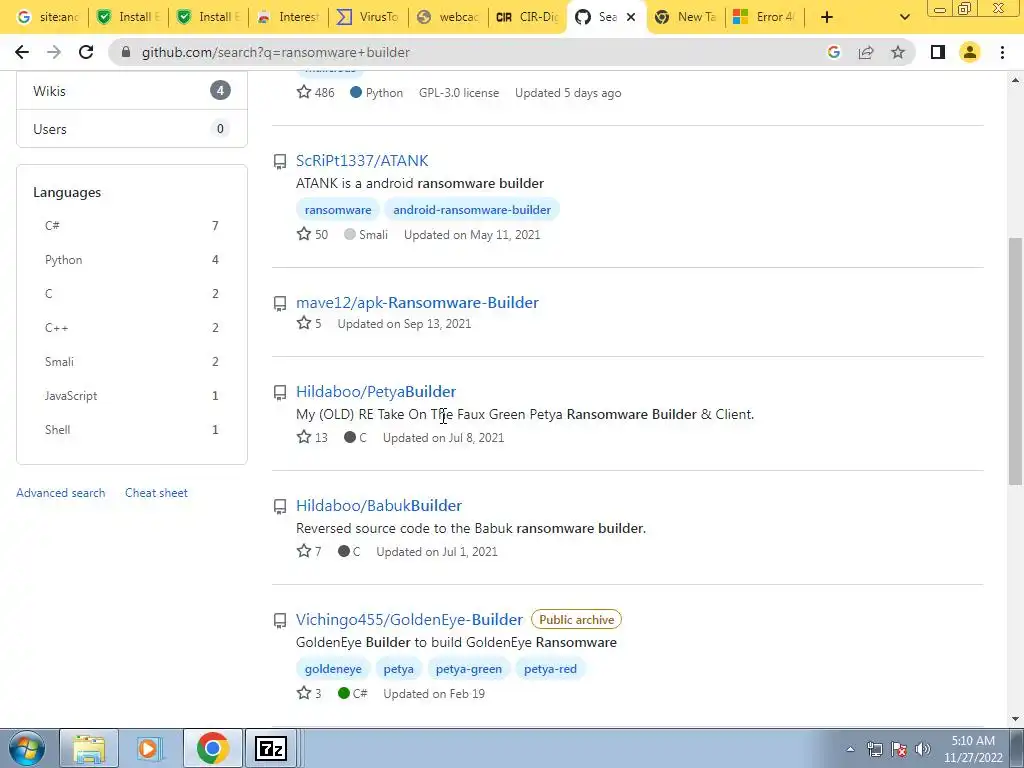Viewport: 1024px width, 768px height.
Task: Share this page via address bar icon
Action: pyautogui.click(x=866, y=52)
